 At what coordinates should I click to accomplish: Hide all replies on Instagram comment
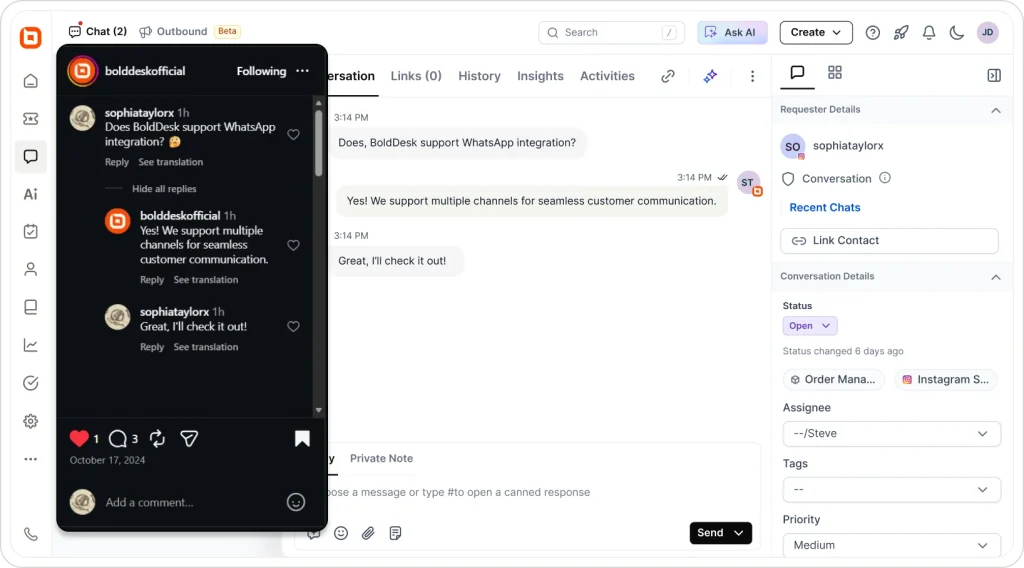(x=164, y=189)
